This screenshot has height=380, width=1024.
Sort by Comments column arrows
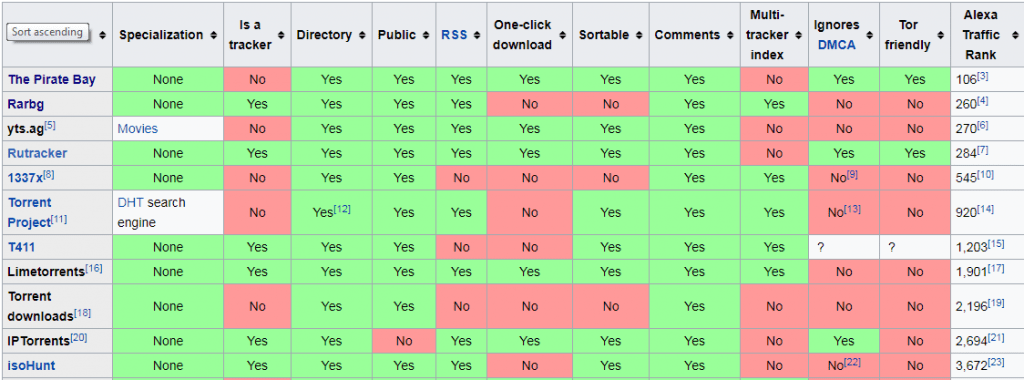click(730, 35)
